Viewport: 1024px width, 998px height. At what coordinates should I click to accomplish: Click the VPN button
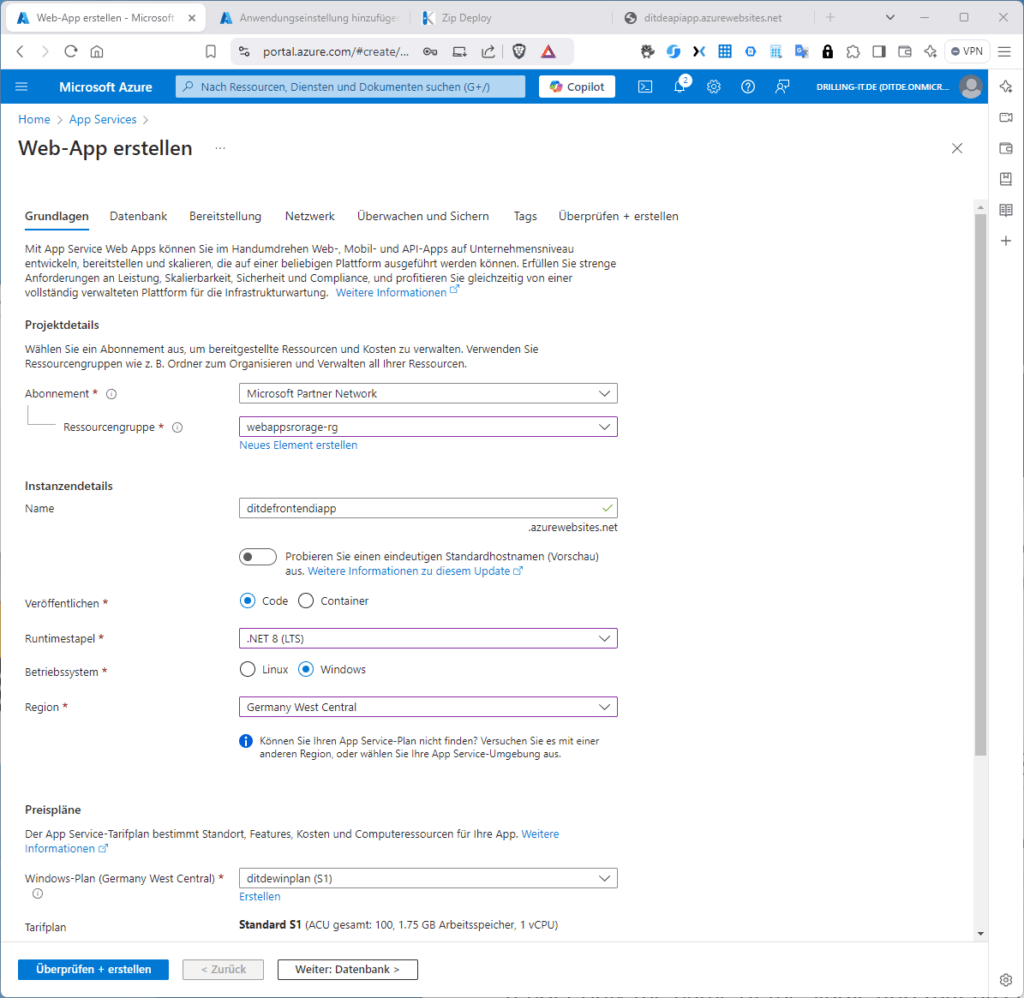pos(967,52)
